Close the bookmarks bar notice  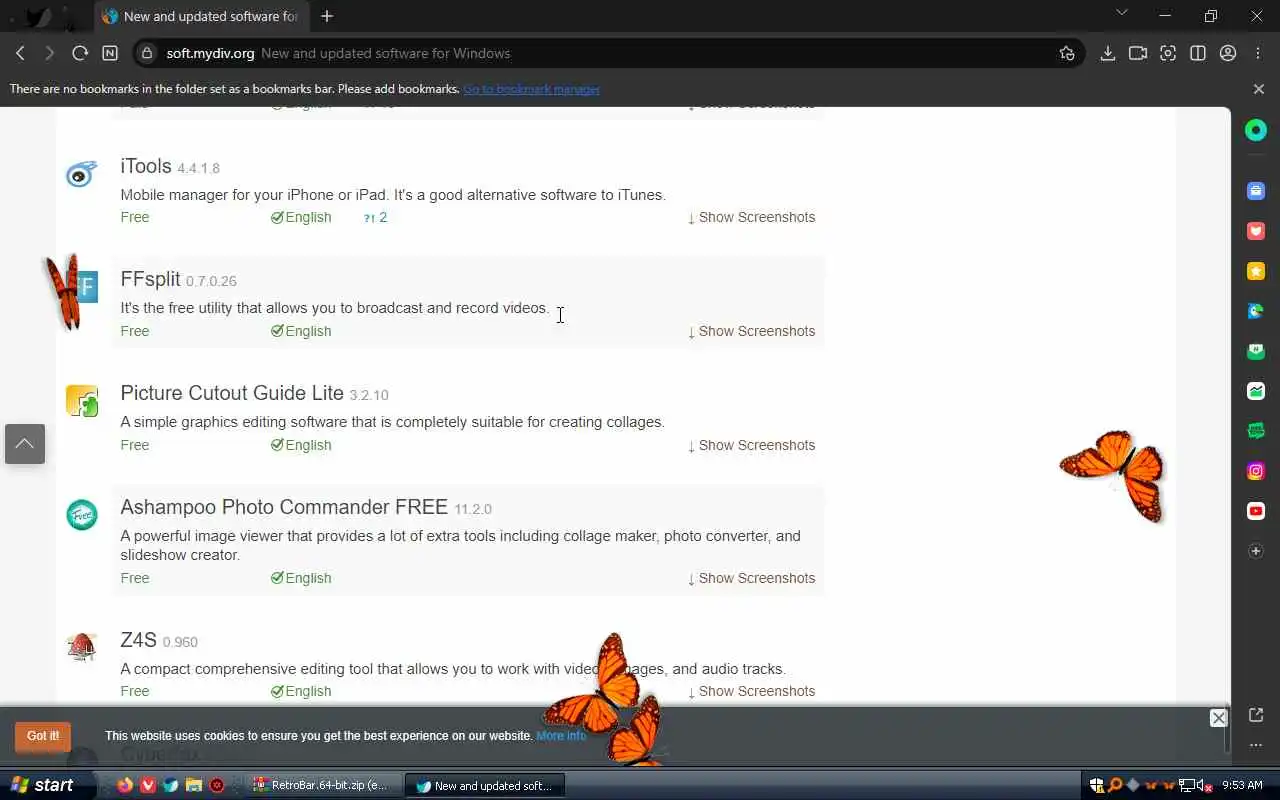pyautogui.click(x=1258, y=89)
